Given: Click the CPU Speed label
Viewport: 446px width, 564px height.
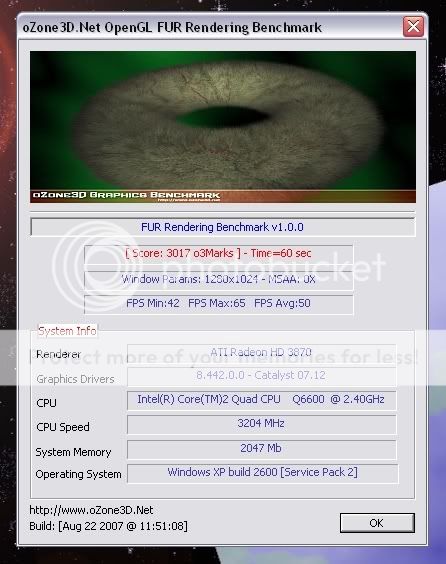Looking at the screenshot, I should point(63,427).
